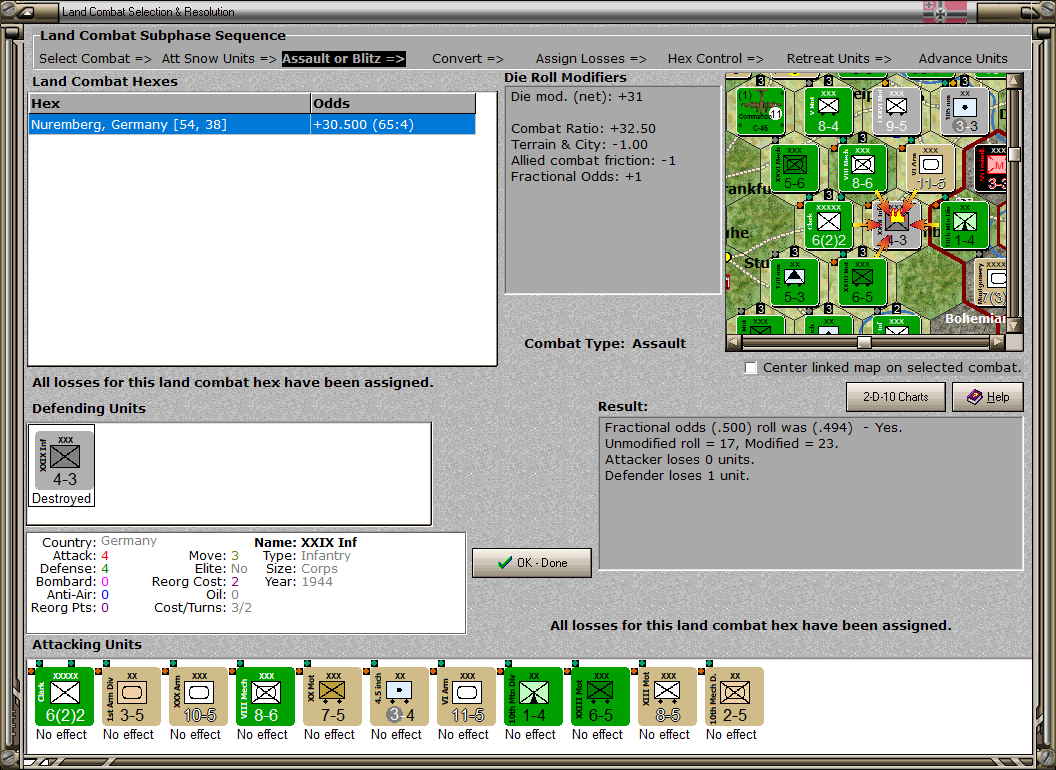Click the map scroll right arrow
Screen dimensions: 1056x770
pyautogui.click(x=997, y=342)
